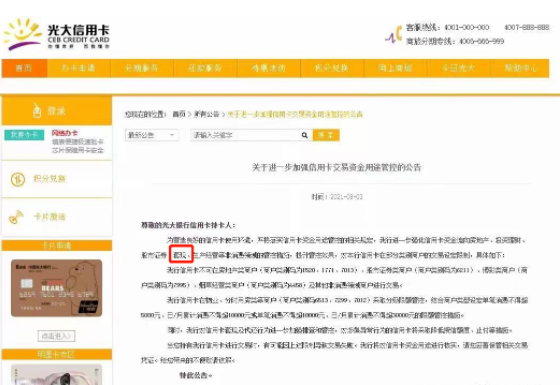Click the 卡片激活 sidebar link
This screenshot has width=560, height=385.
[49, 217]
